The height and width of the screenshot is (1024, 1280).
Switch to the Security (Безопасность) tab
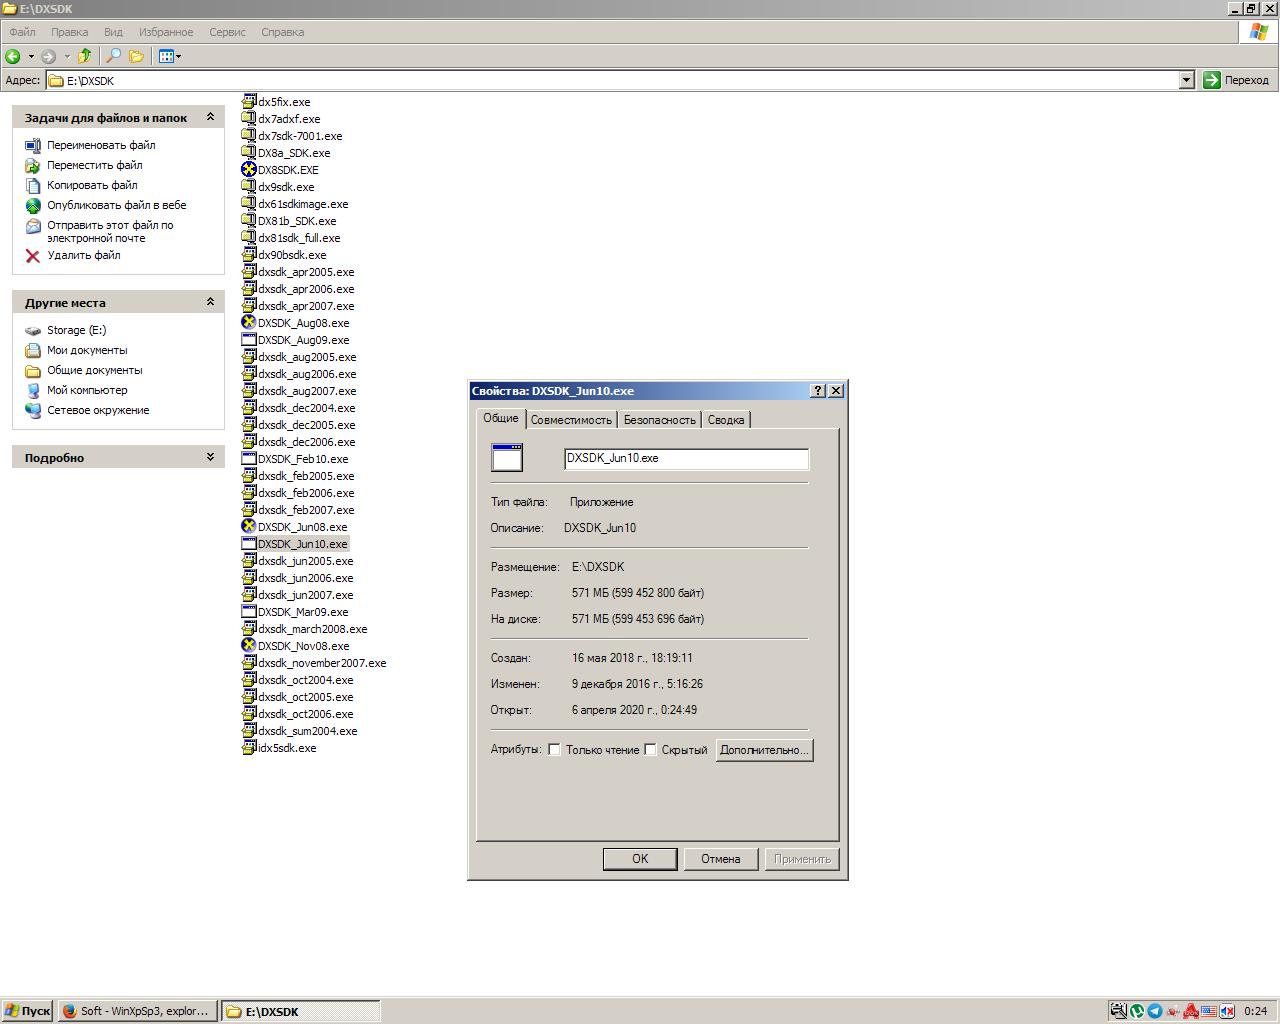coord(660,420)
